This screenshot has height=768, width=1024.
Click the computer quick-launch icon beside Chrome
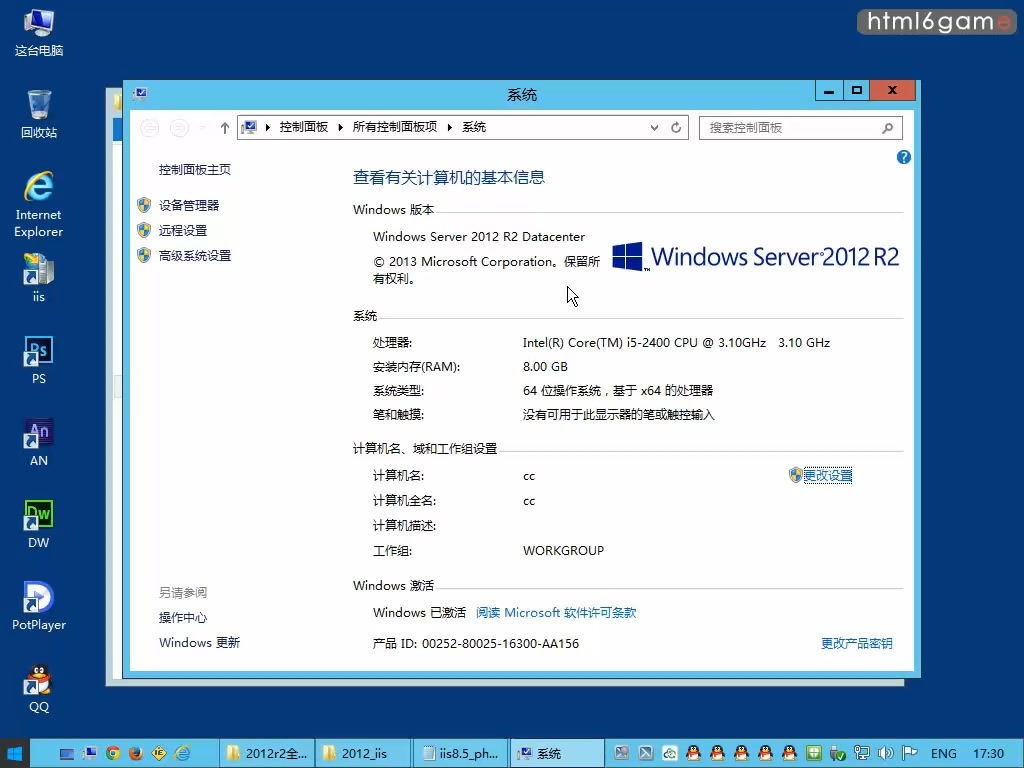(89, 754)
